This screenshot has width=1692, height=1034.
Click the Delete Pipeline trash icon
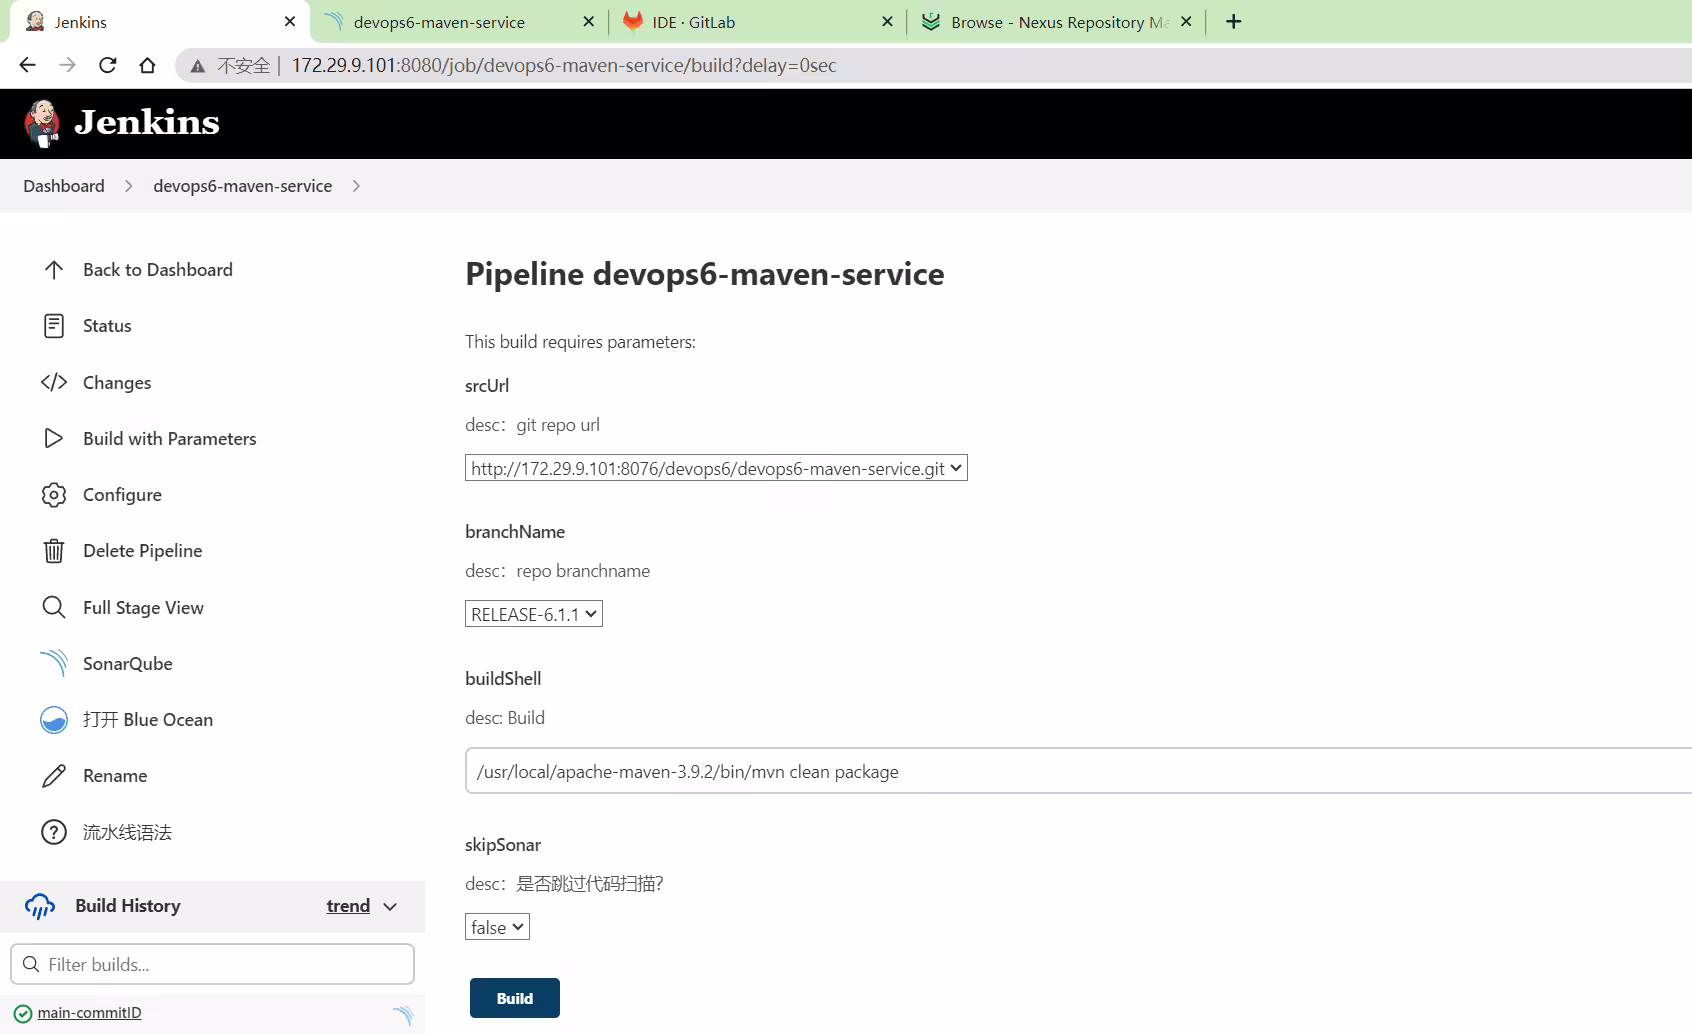click(x=54, y=551)
